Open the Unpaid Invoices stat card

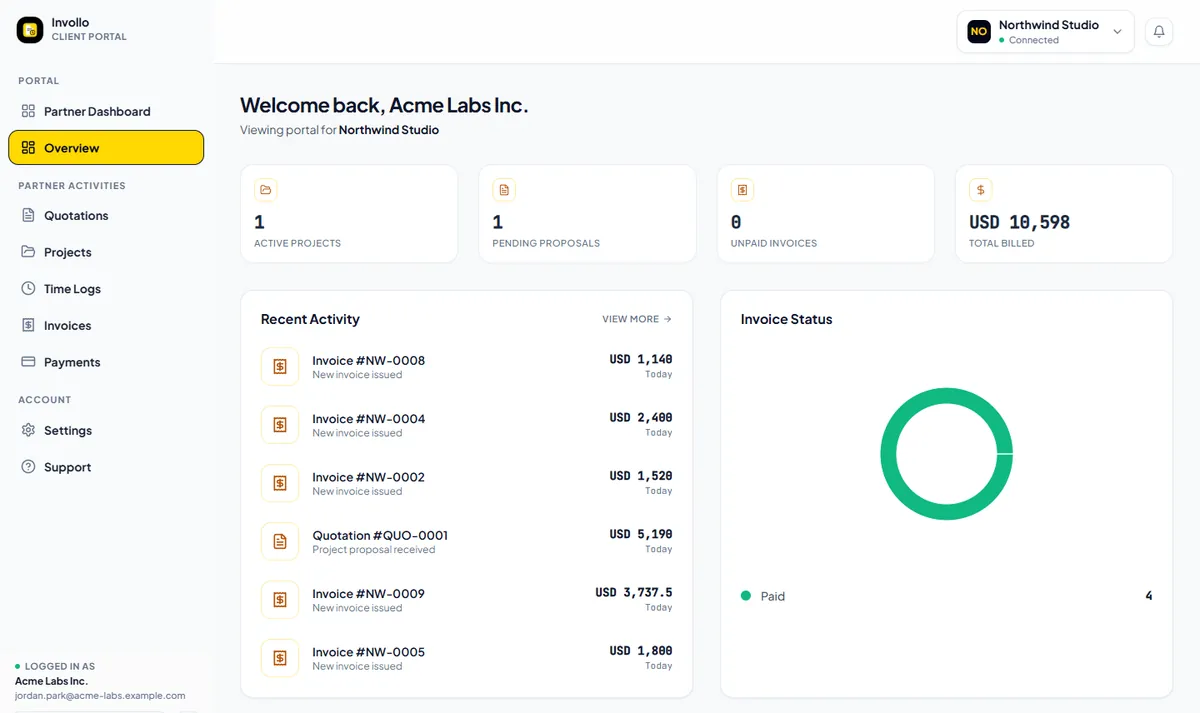826,214
